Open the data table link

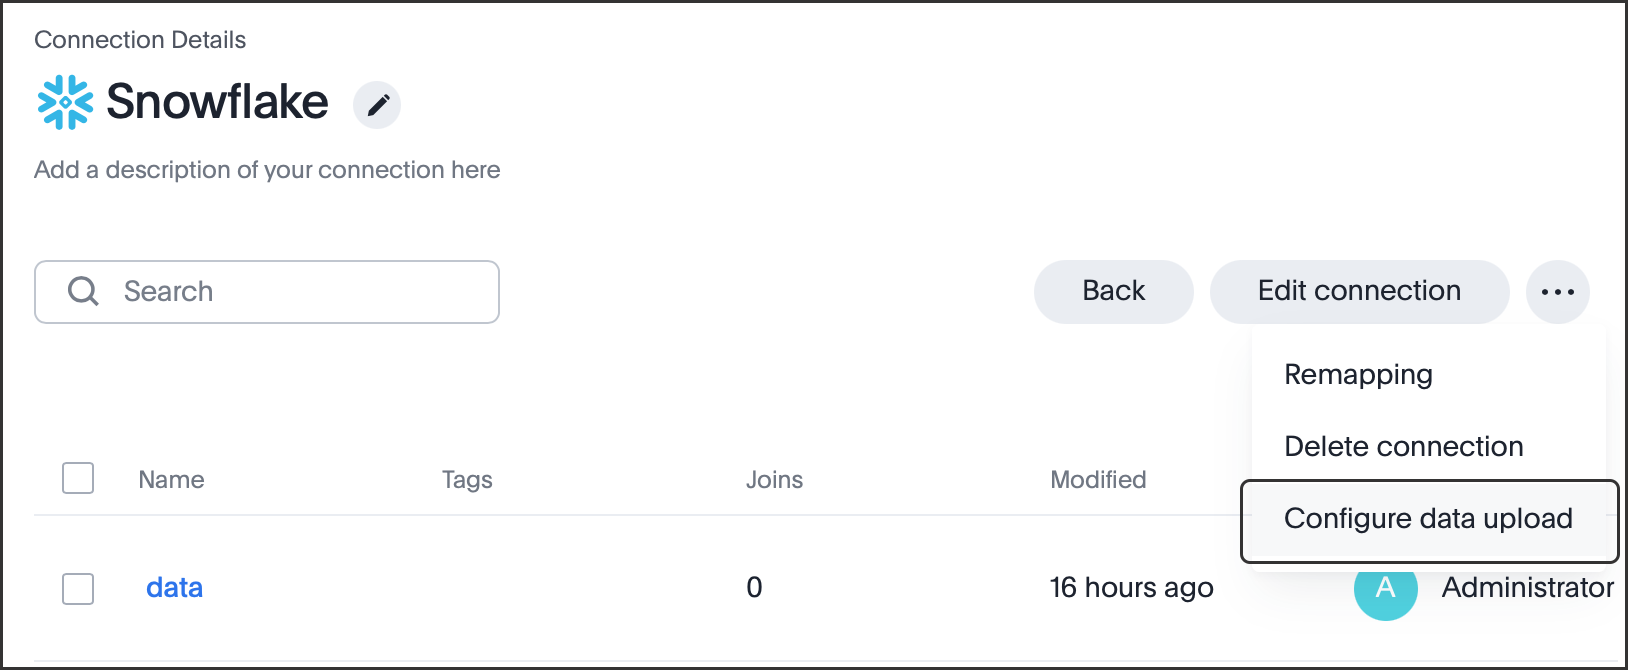(174, 588)
